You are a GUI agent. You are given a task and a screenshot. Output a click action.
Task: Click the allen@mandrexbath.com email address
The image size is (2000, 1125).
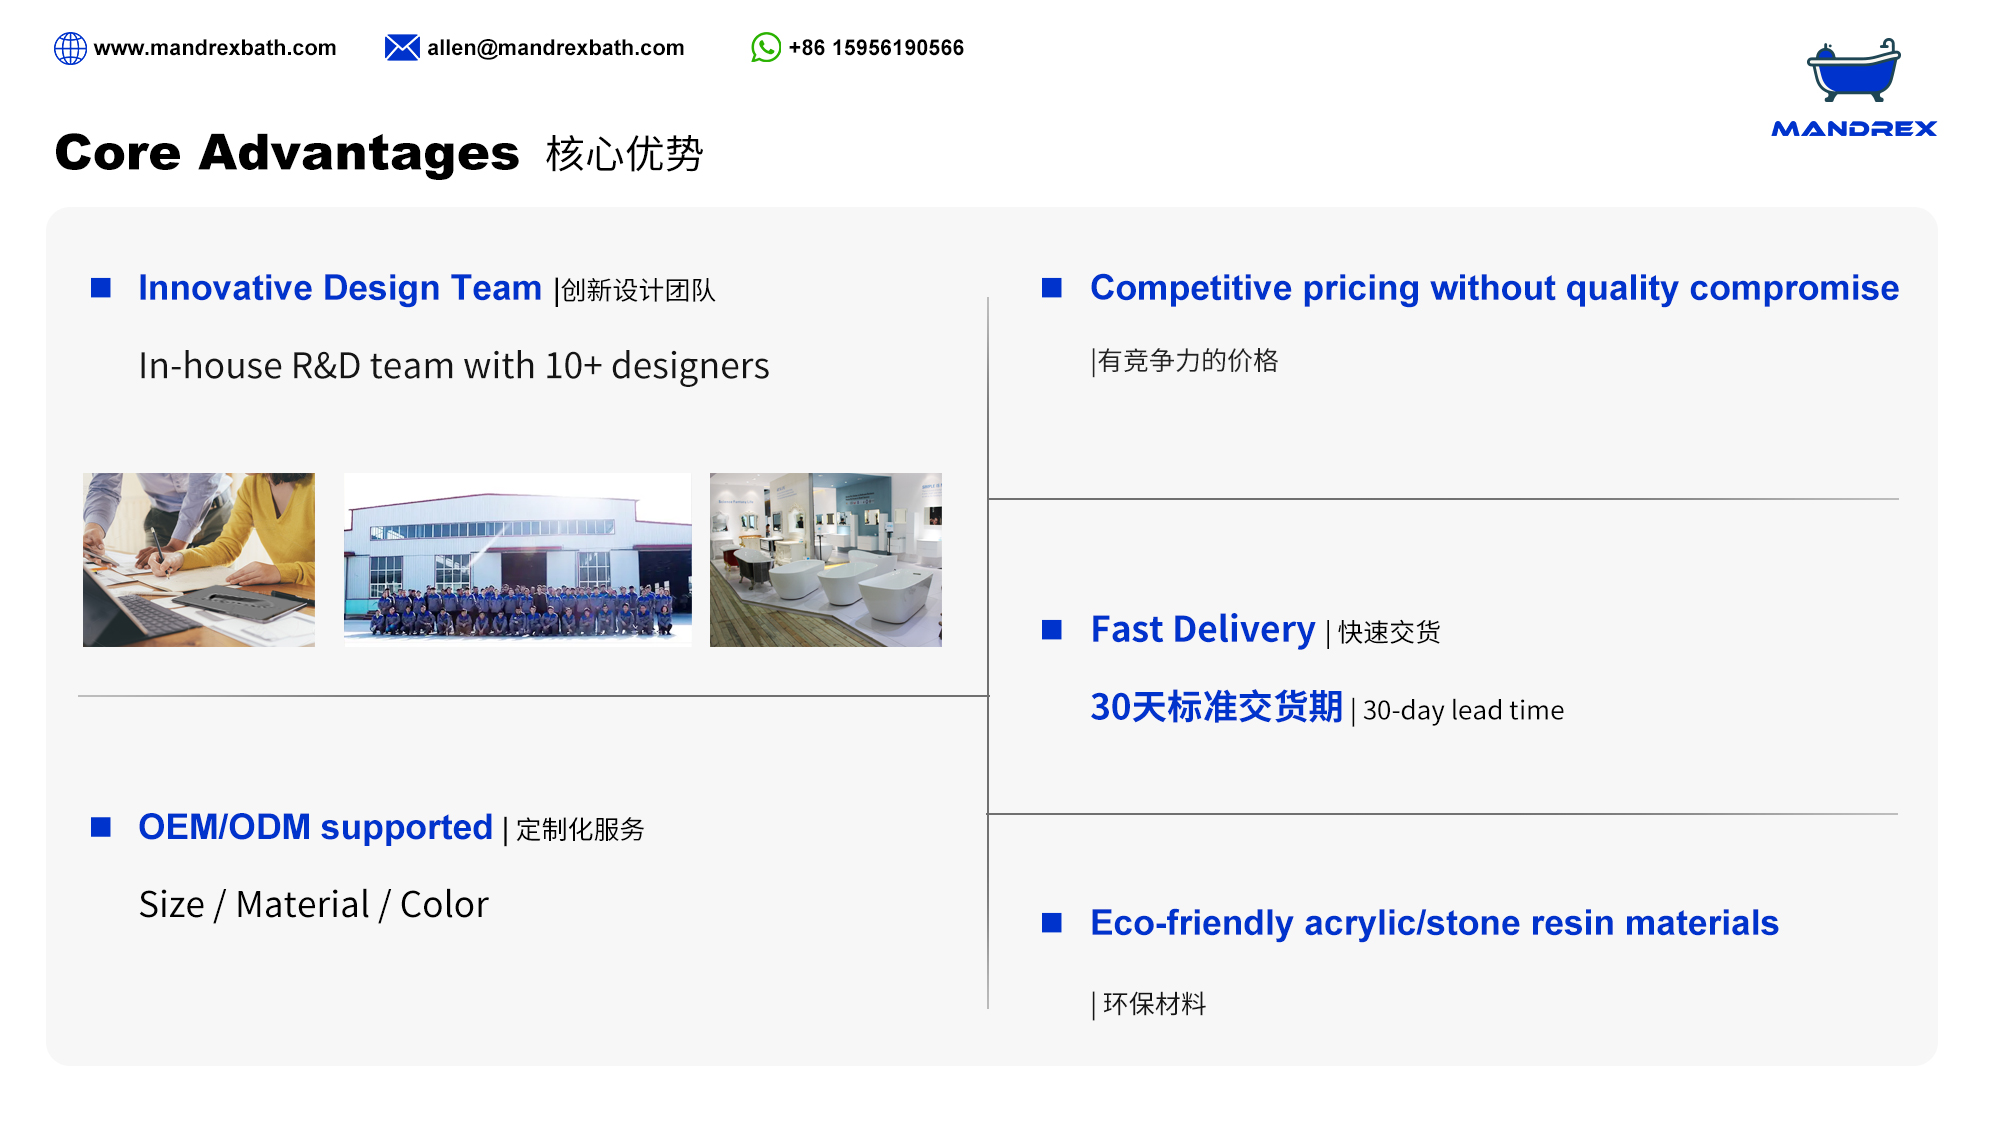pyautogui.click(x=555, y=48)
